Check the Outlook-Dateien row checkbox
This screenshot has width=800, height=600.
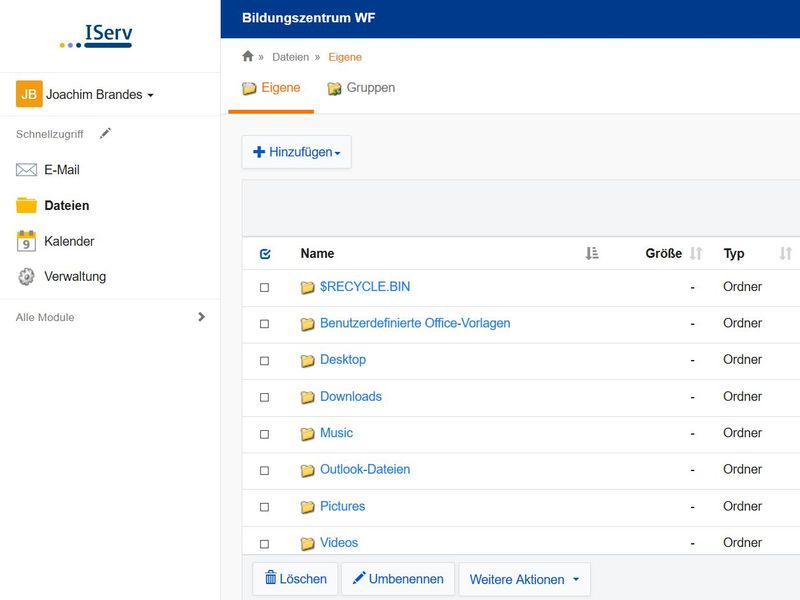coord(264,470)
